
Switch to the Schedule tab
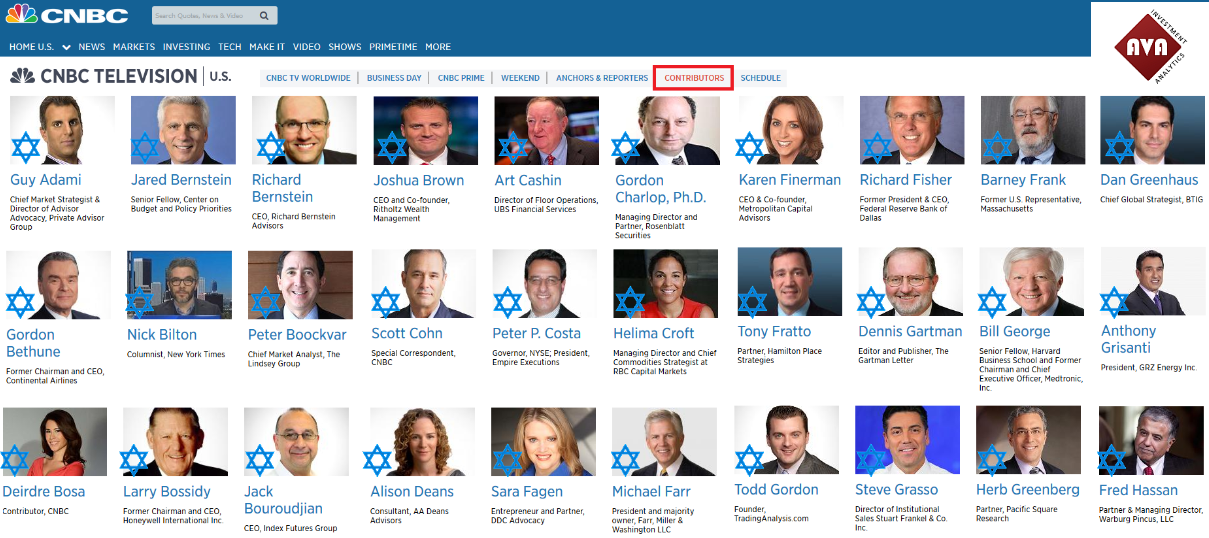click(x=761, y=78)
